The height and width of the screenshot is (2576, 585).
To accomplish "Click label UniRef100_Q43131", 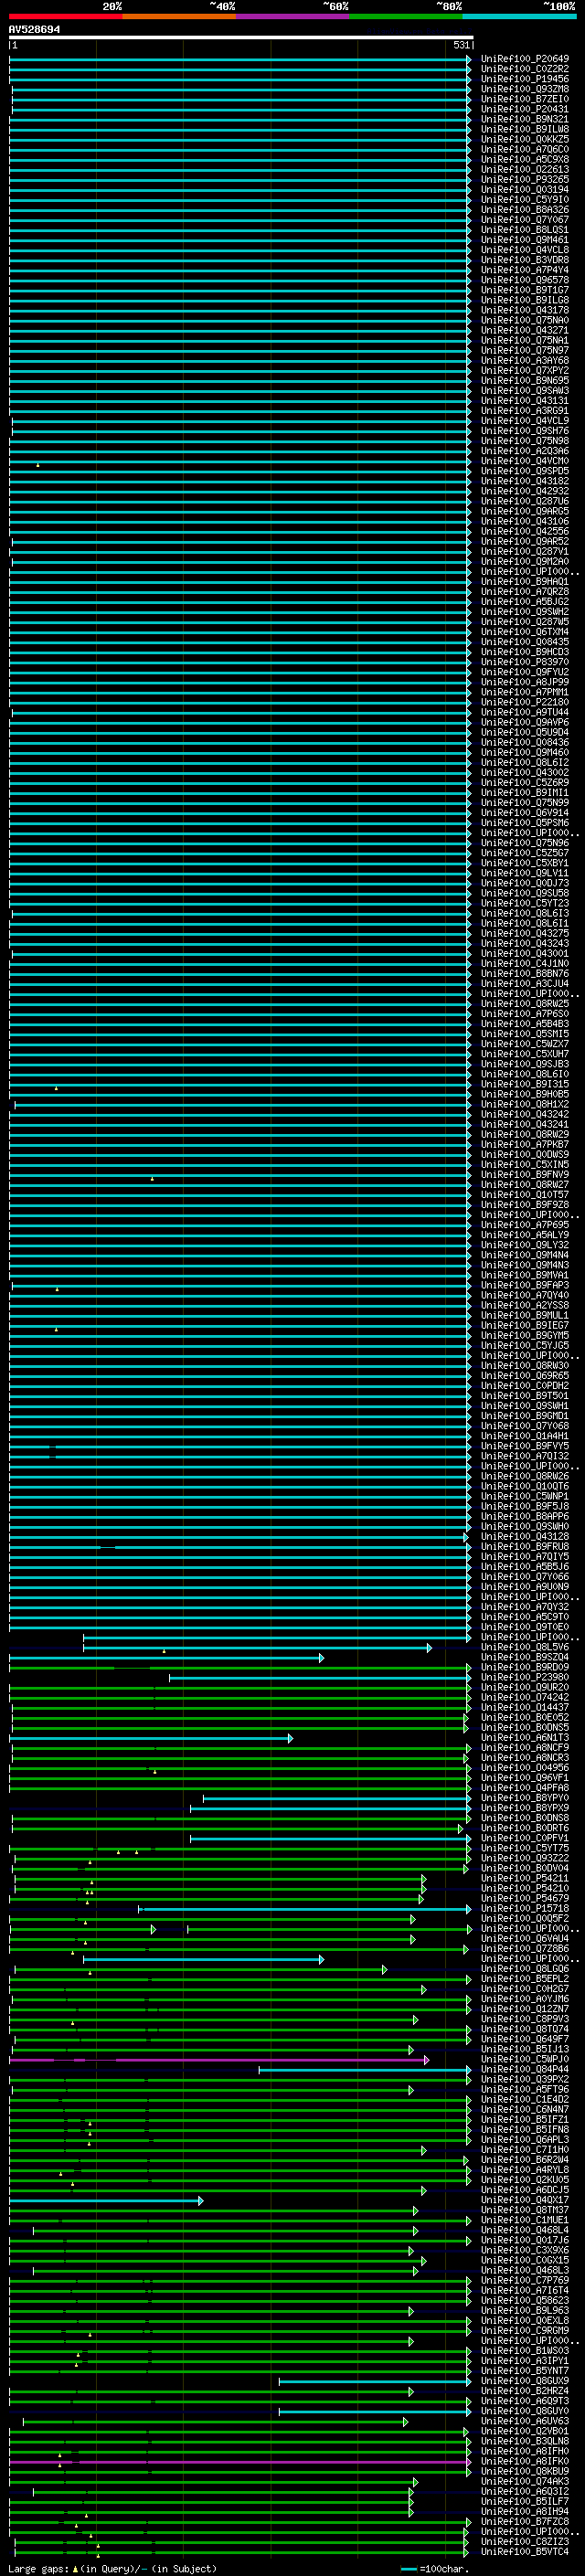I will click(x=525, y=400).
